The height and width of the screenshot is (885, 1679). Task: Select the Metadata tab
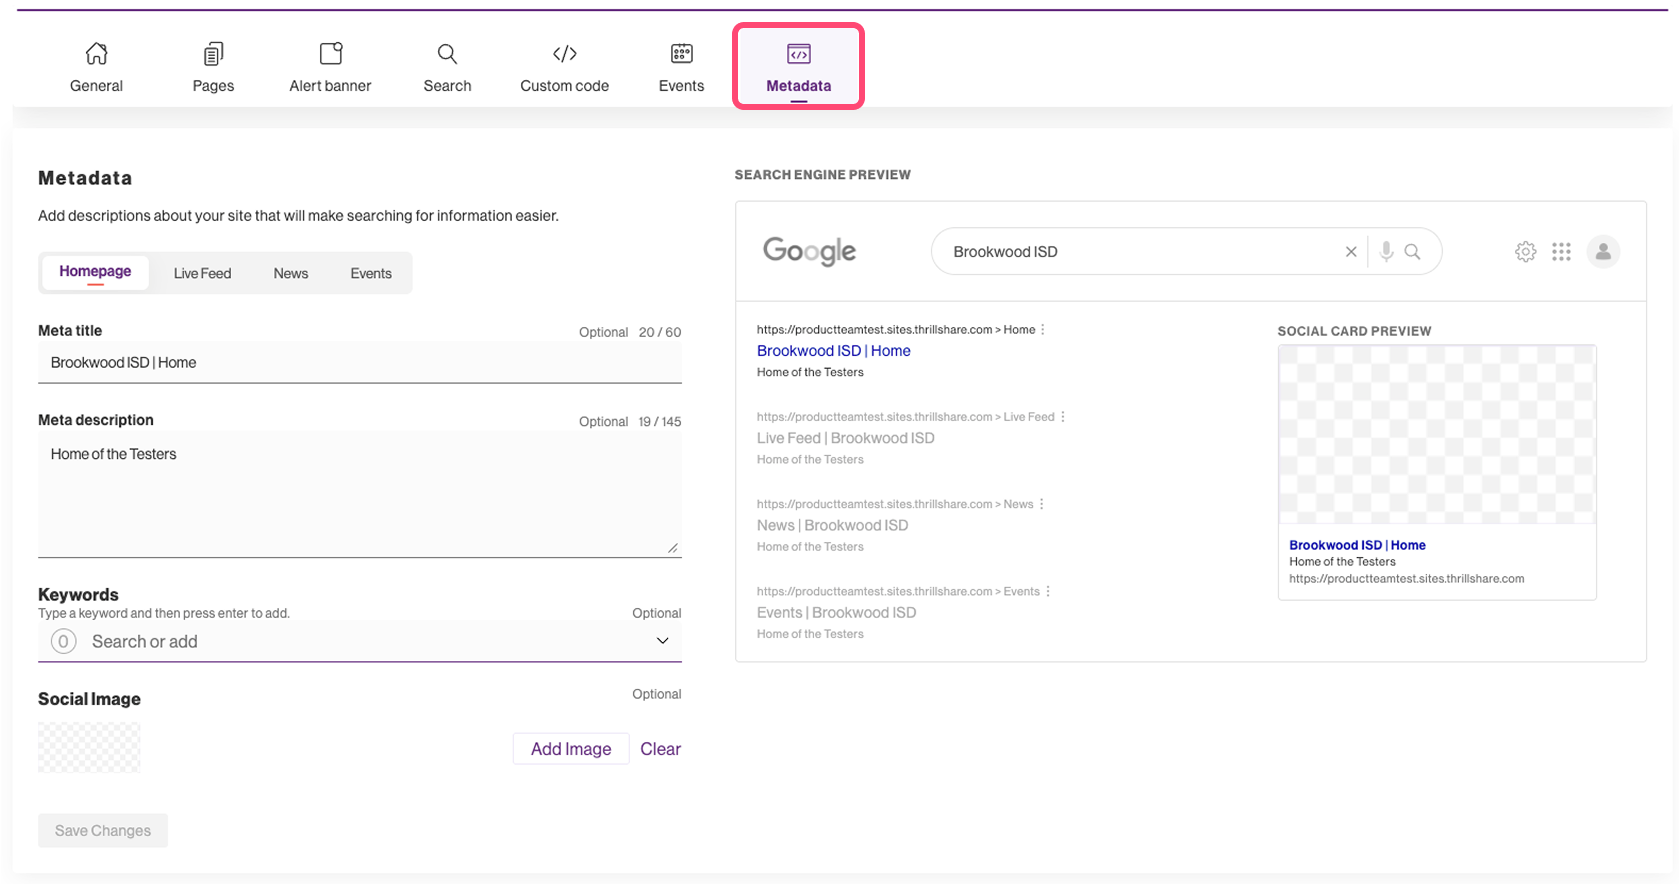(x=798, y=67)
